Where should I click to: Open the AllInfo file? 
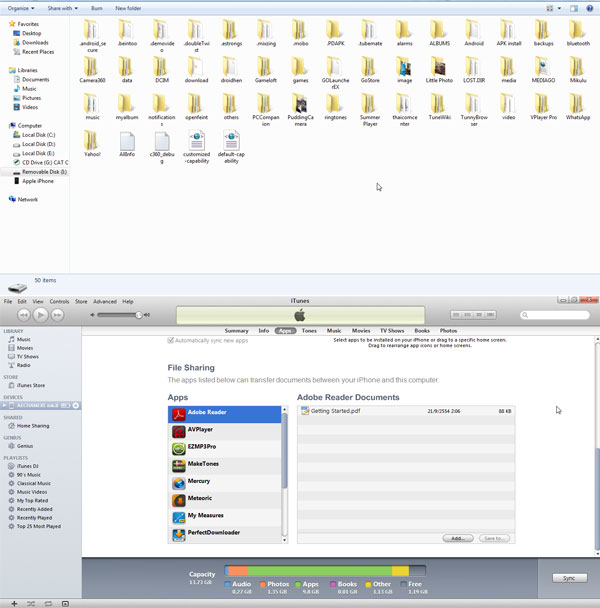[127, 144]
